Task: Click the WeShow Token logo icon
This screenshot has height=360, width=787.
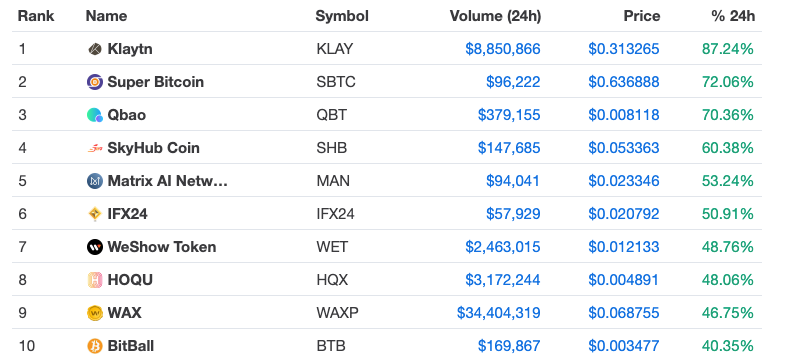Action: point(94,247)
